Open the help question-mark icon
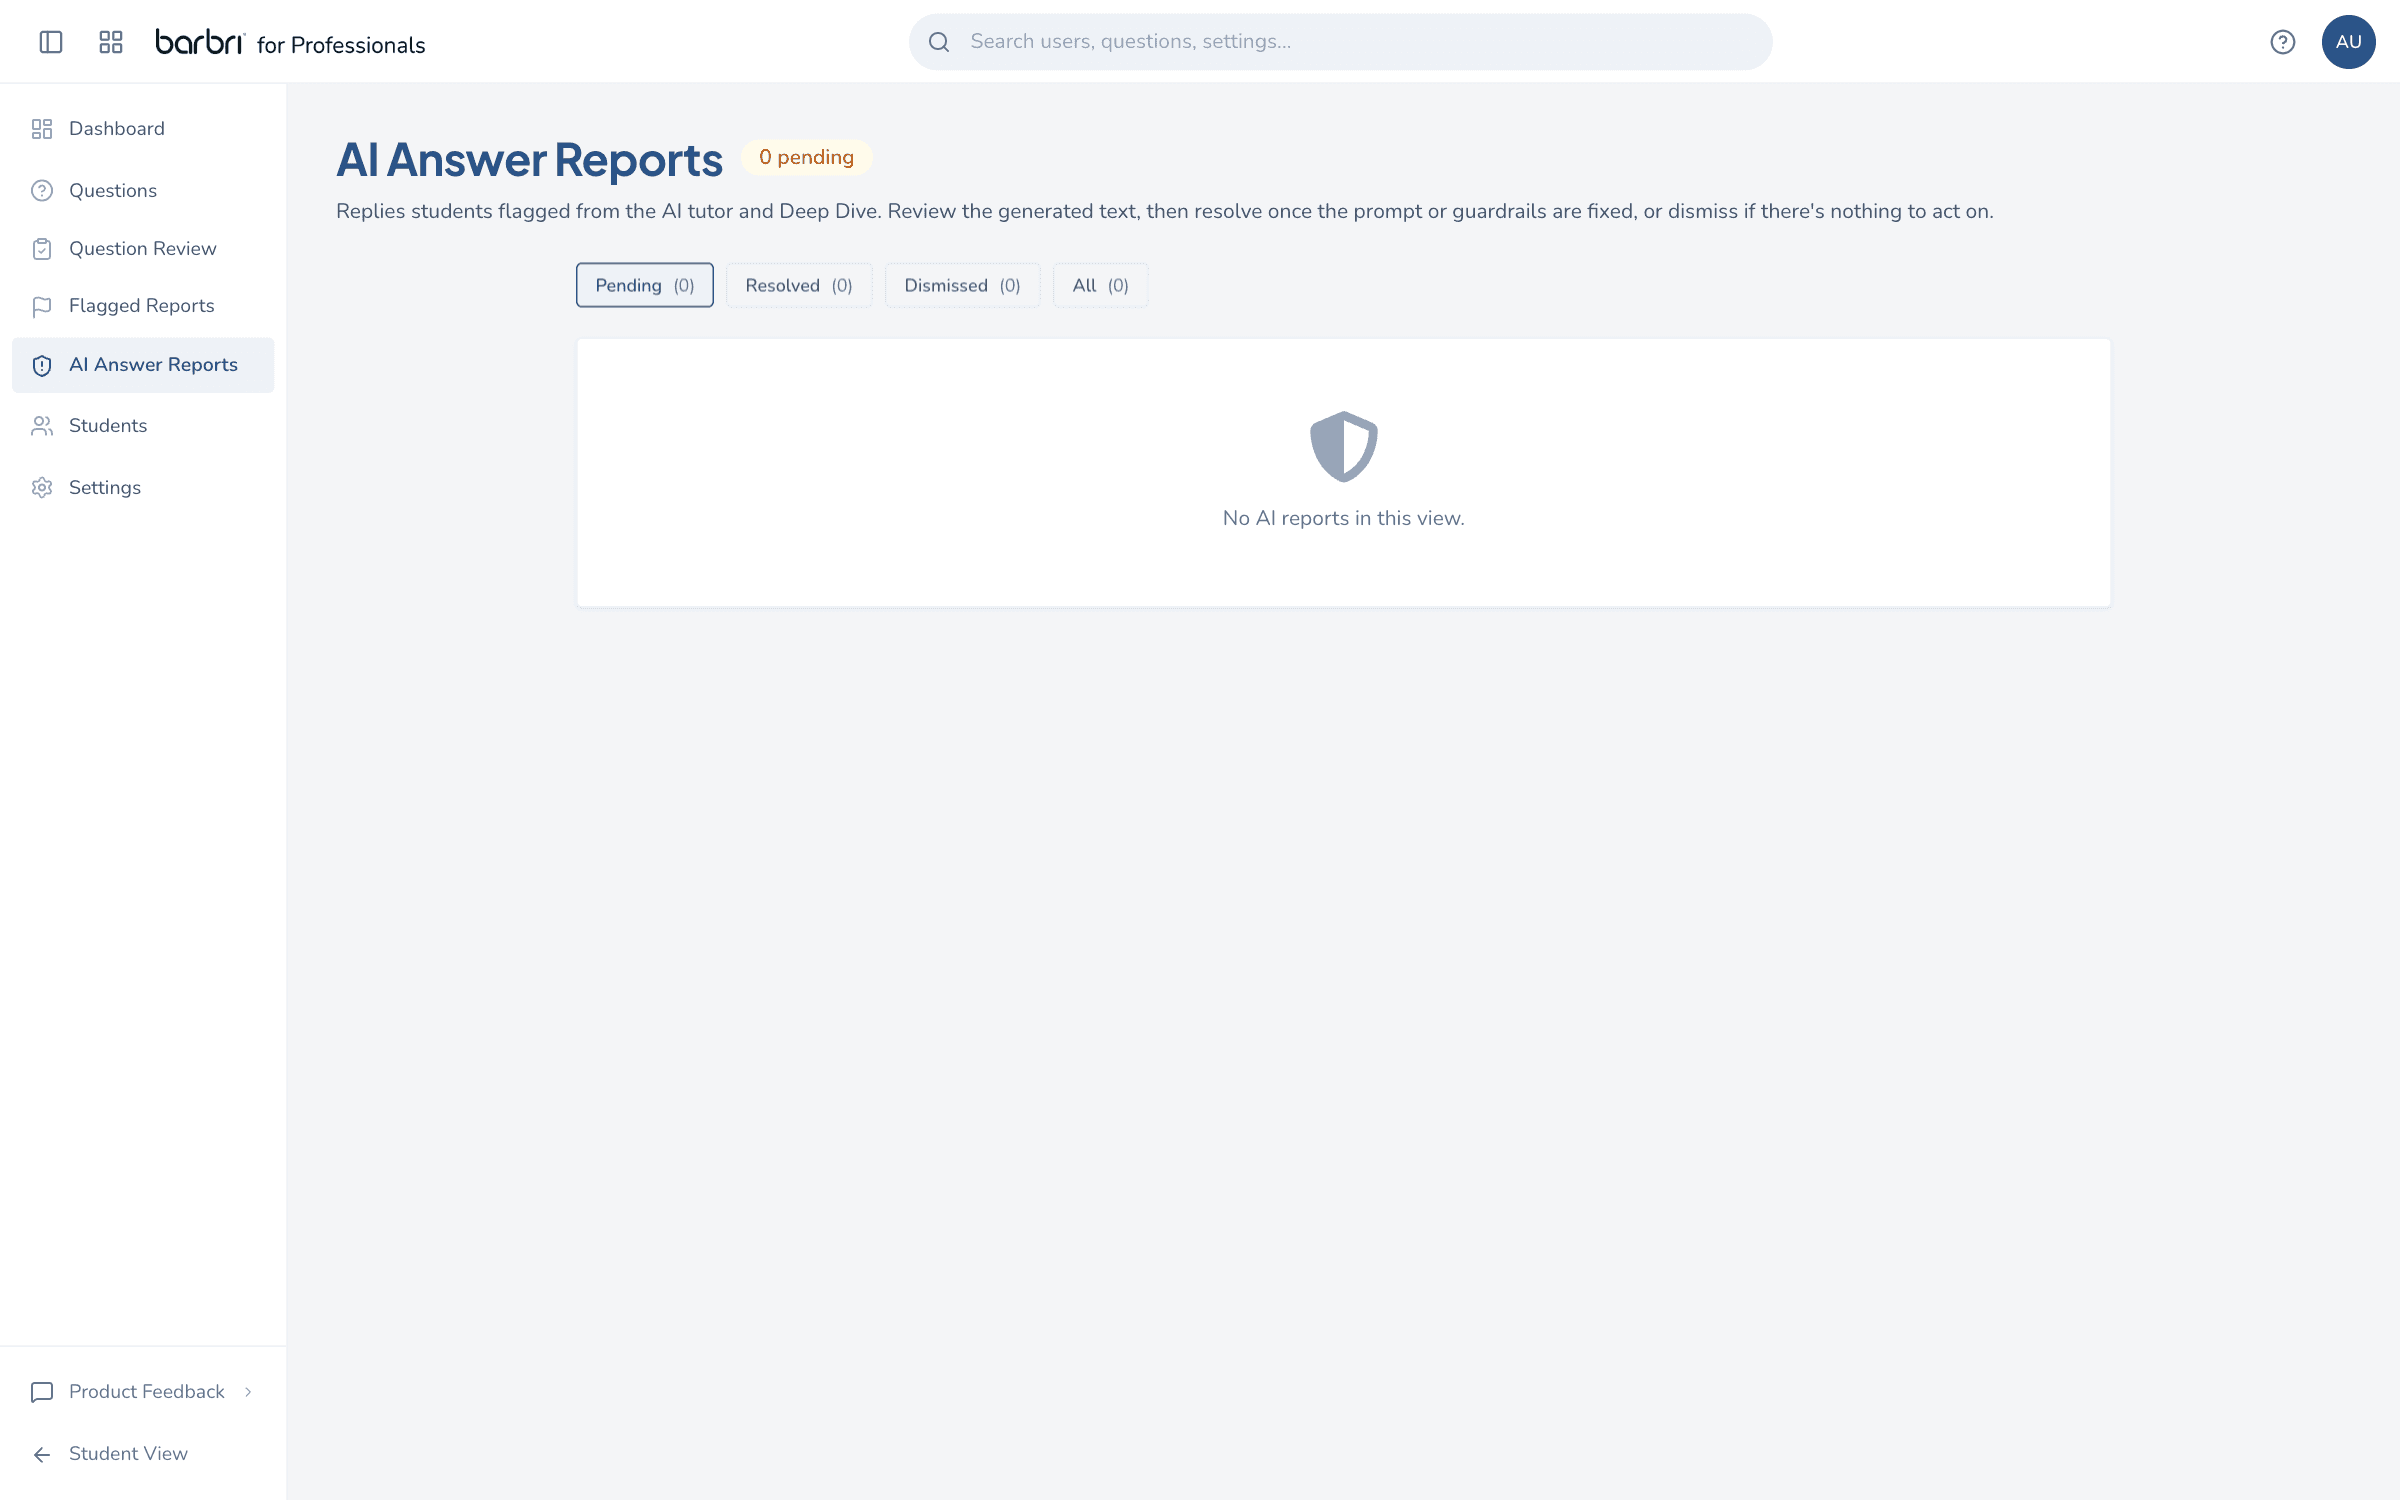Image resolution: width=2400 pixels, height=1500 pixels. (x=2282, y=42)
